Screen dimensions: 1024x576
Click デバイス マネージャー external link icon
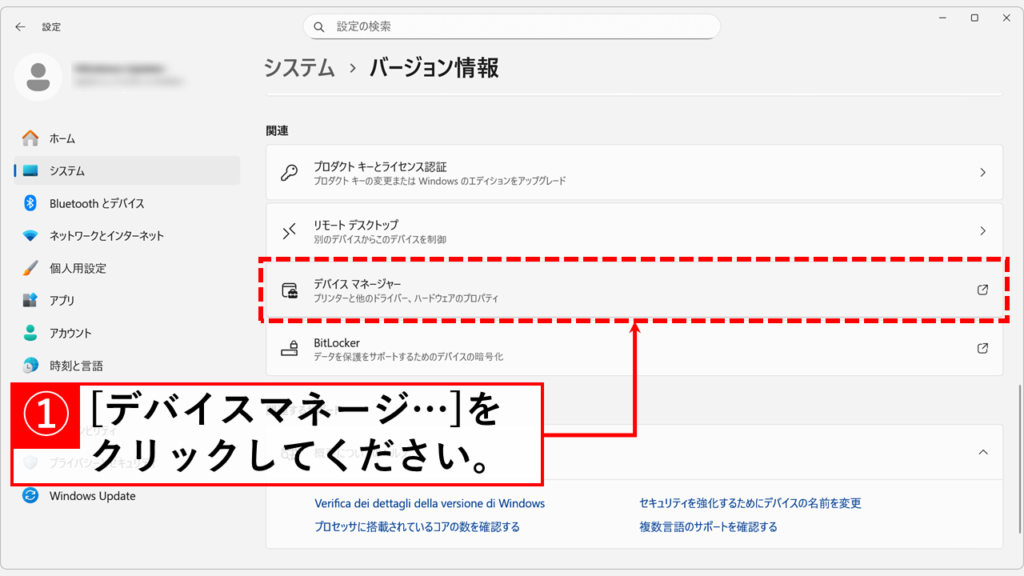pyautogui.click(x=982, y=290)
